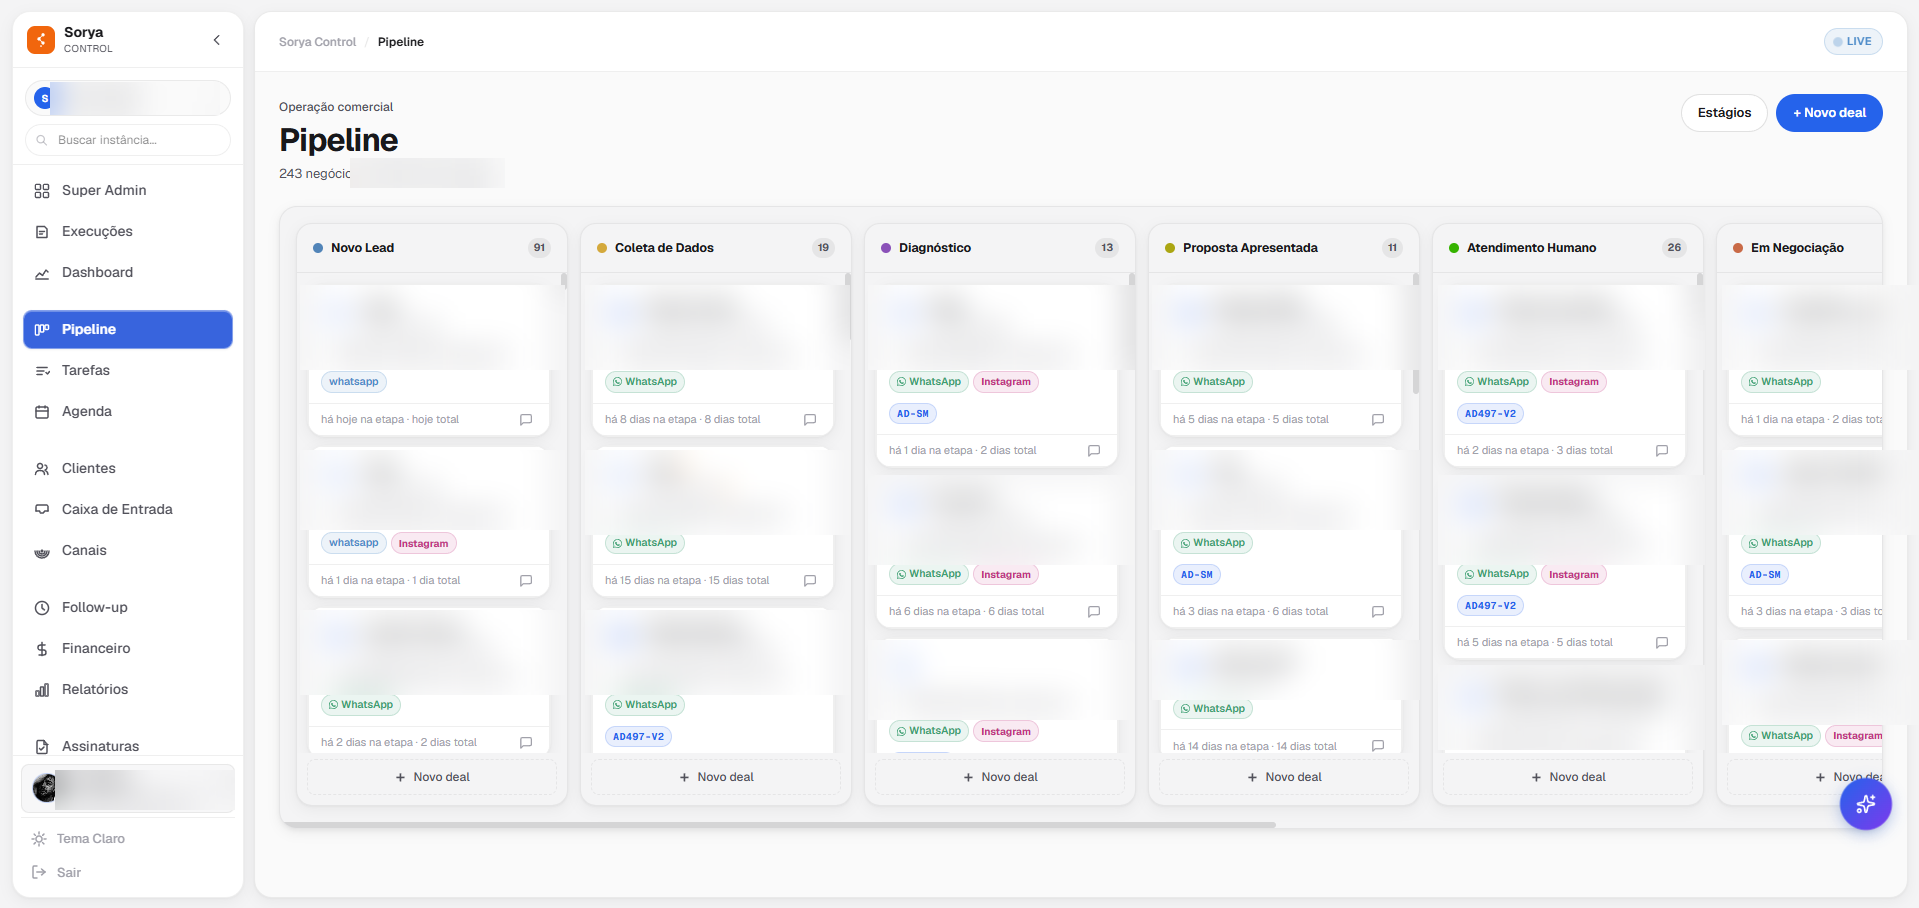Open the user profile card in sidebar
Screen dimensions: 1919x908
[x=128, y=788]
